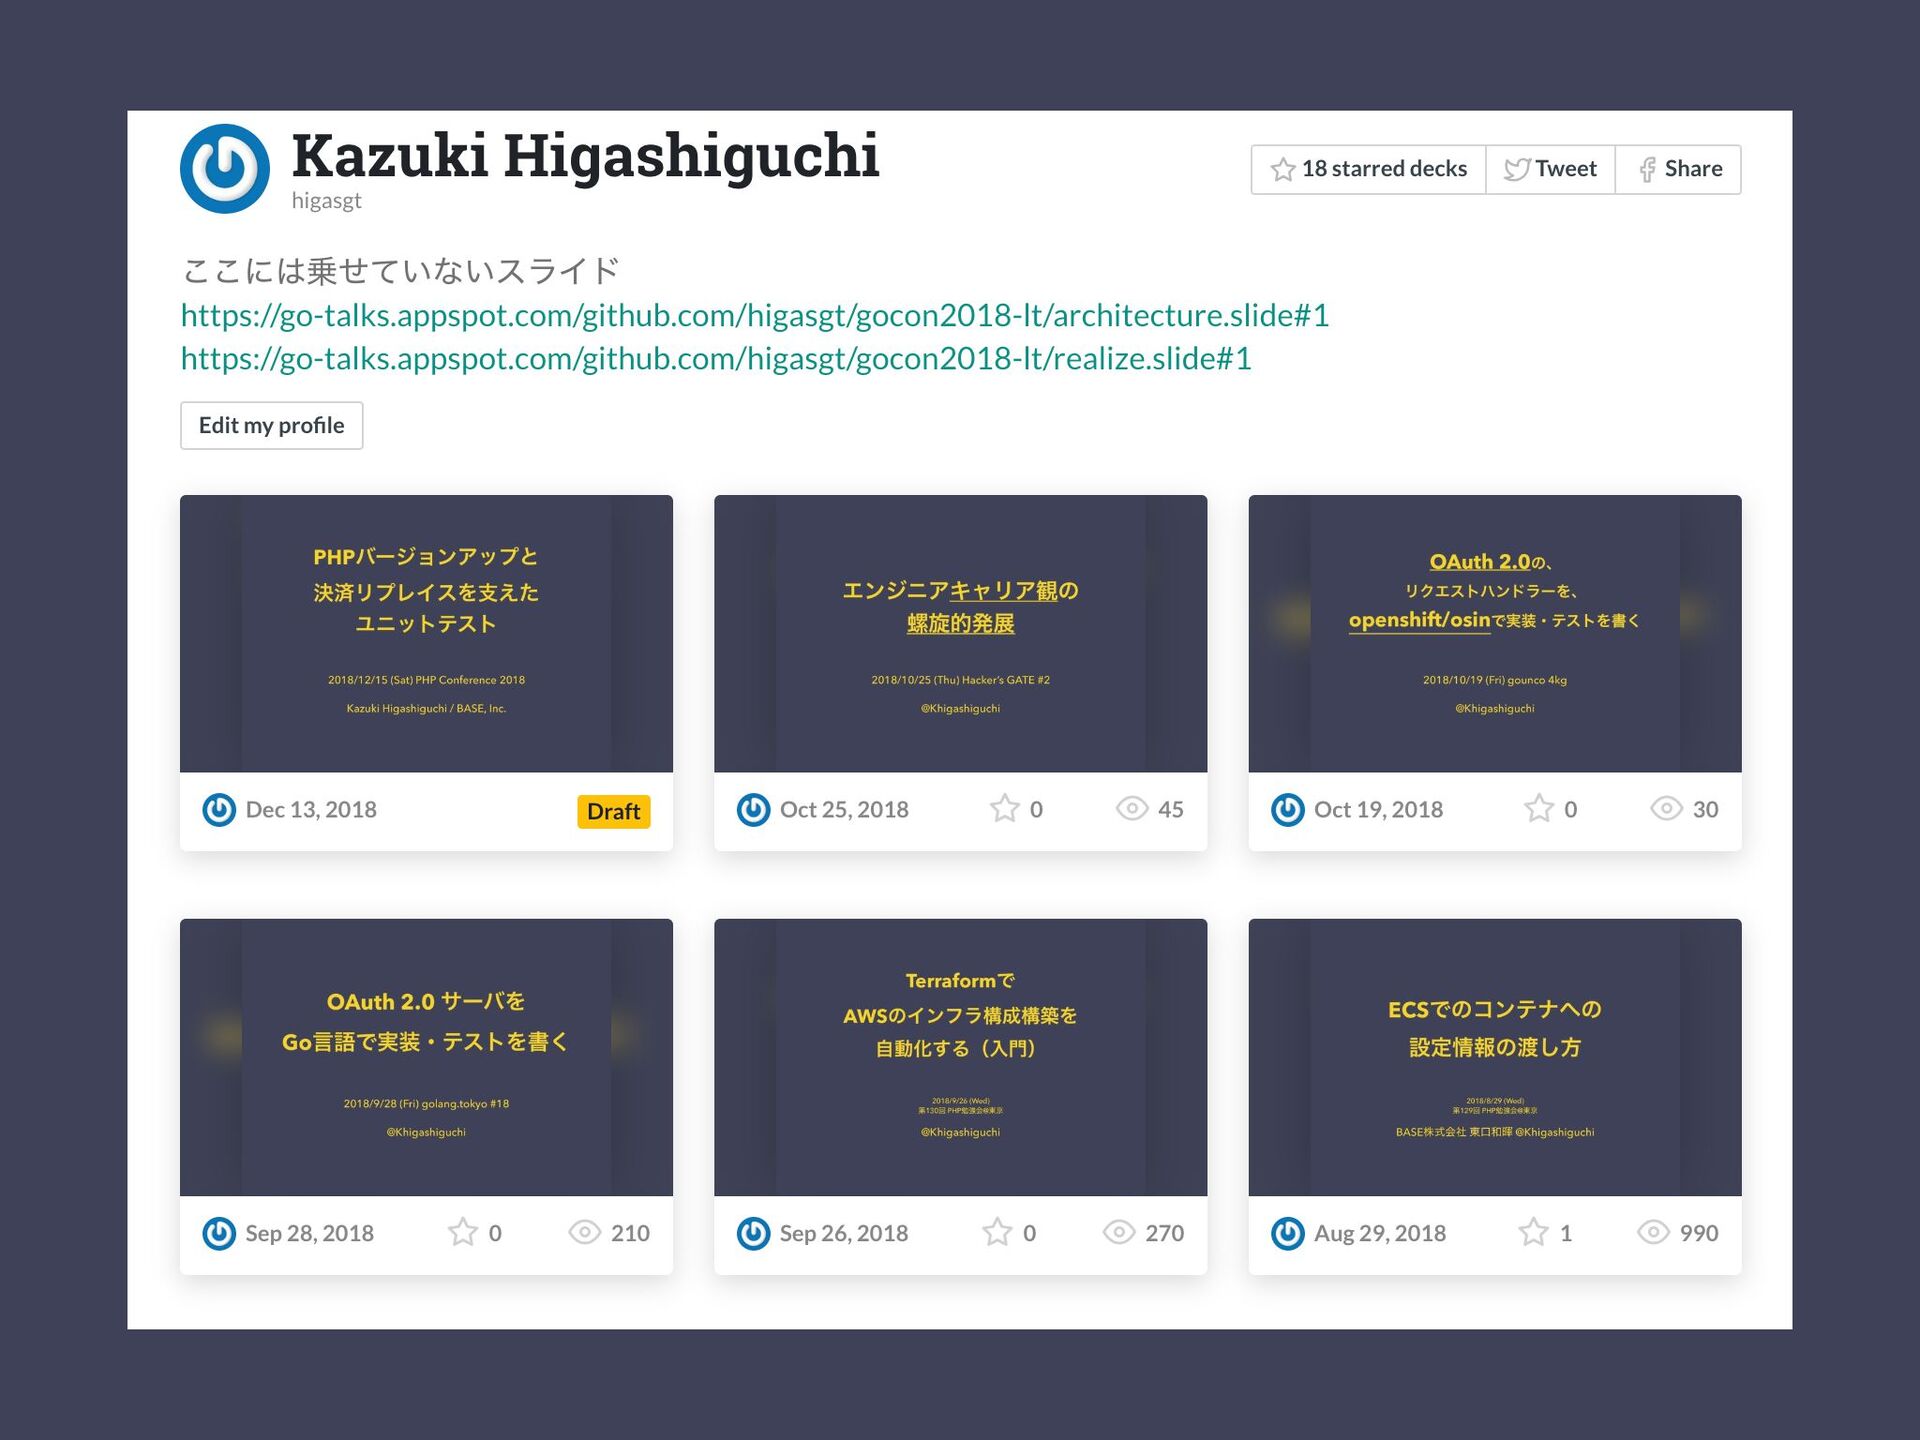
Task: Star the Oct 25, 2018 deck
Action: click(1004, 808)
